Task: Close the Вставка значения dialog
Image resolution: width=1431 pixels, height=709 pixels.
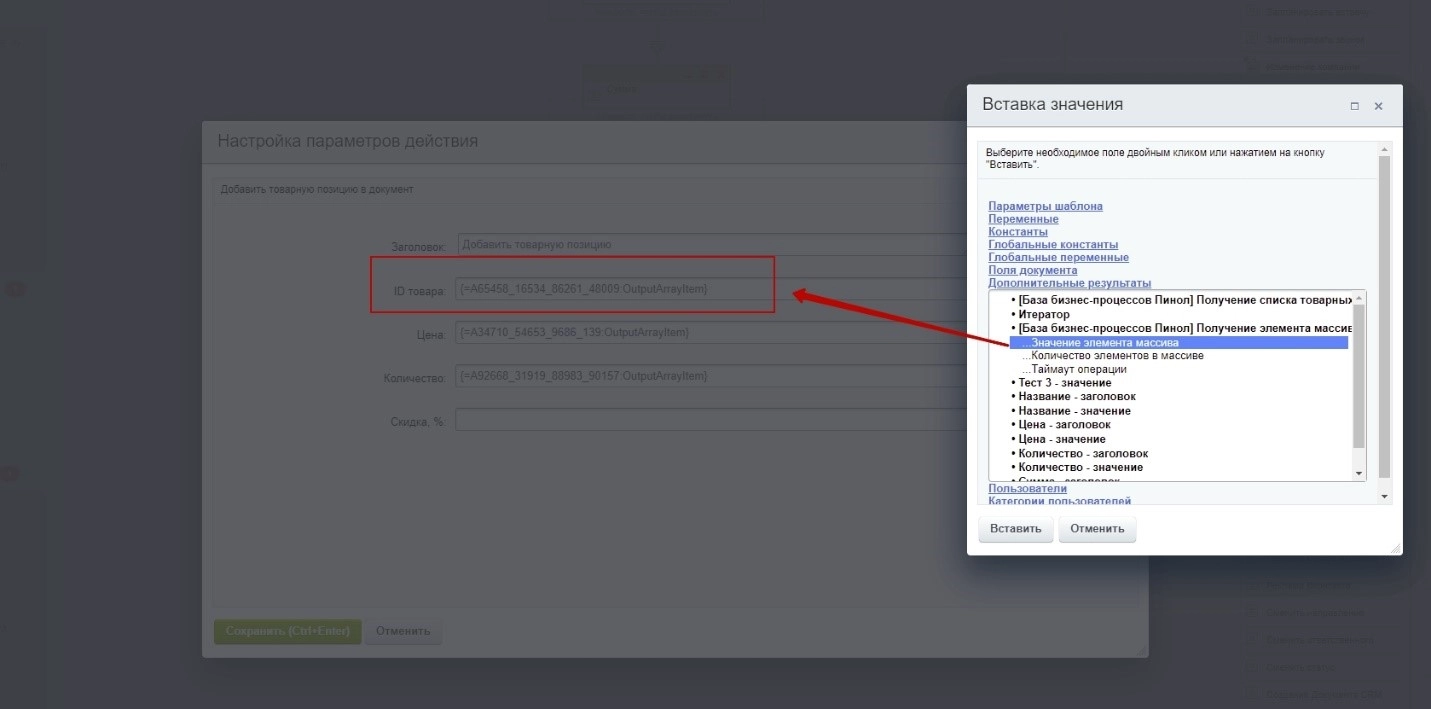Action: (x=1378, y=106)
